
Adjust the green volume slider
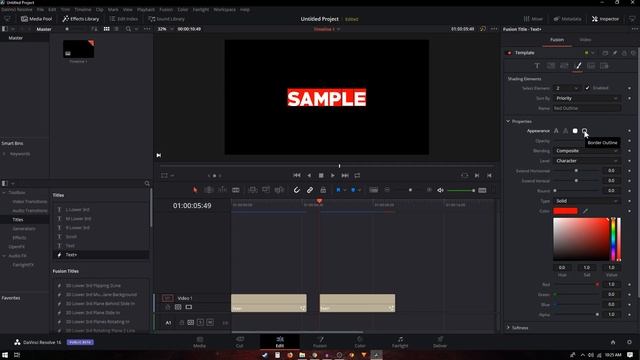(461, 190)
